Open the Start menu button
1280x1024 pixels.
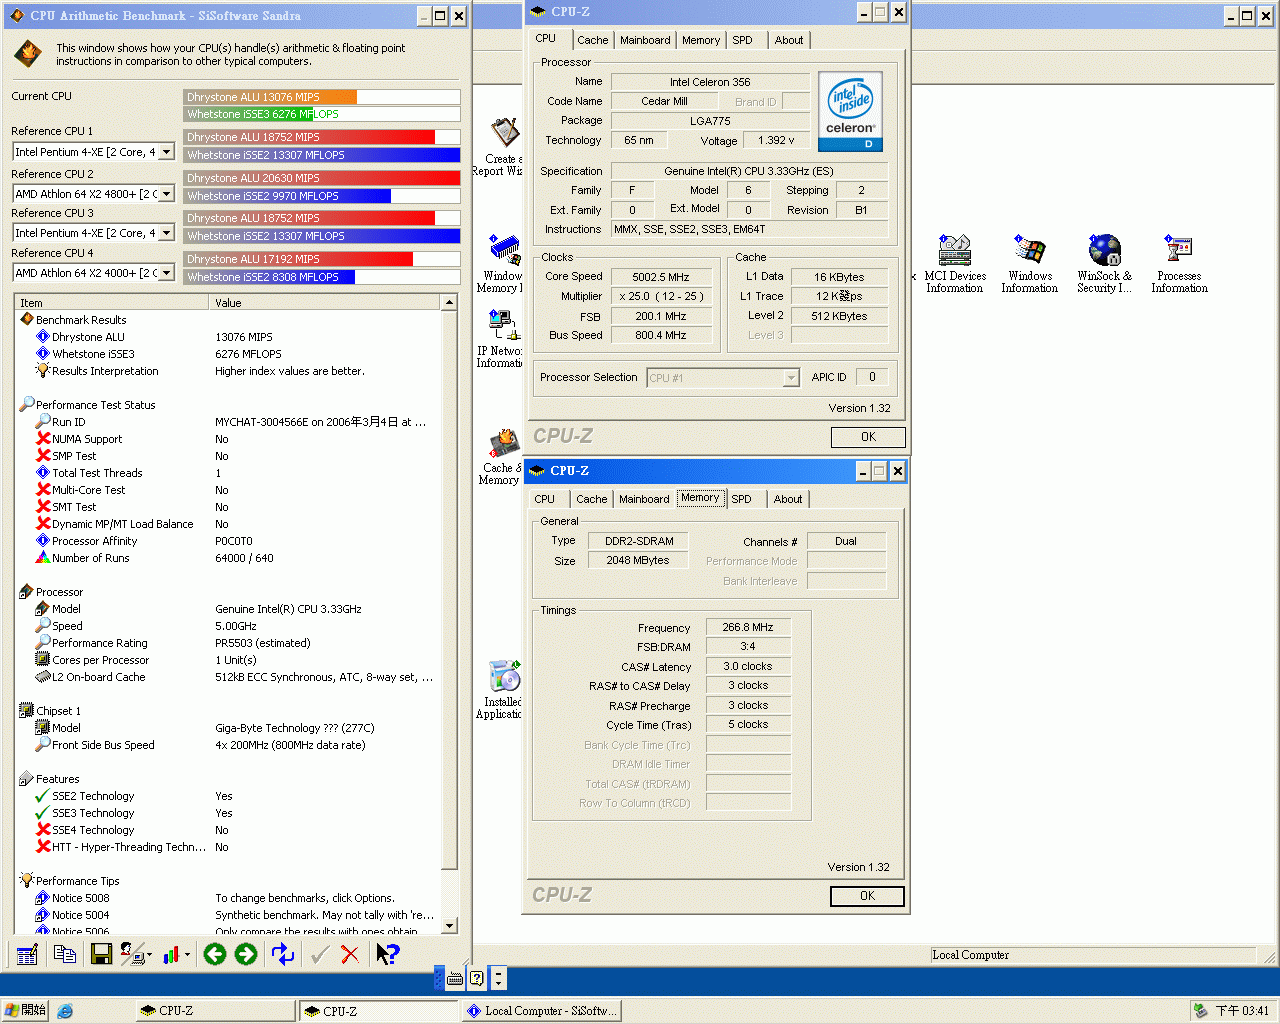click(x=25, y=1011)
